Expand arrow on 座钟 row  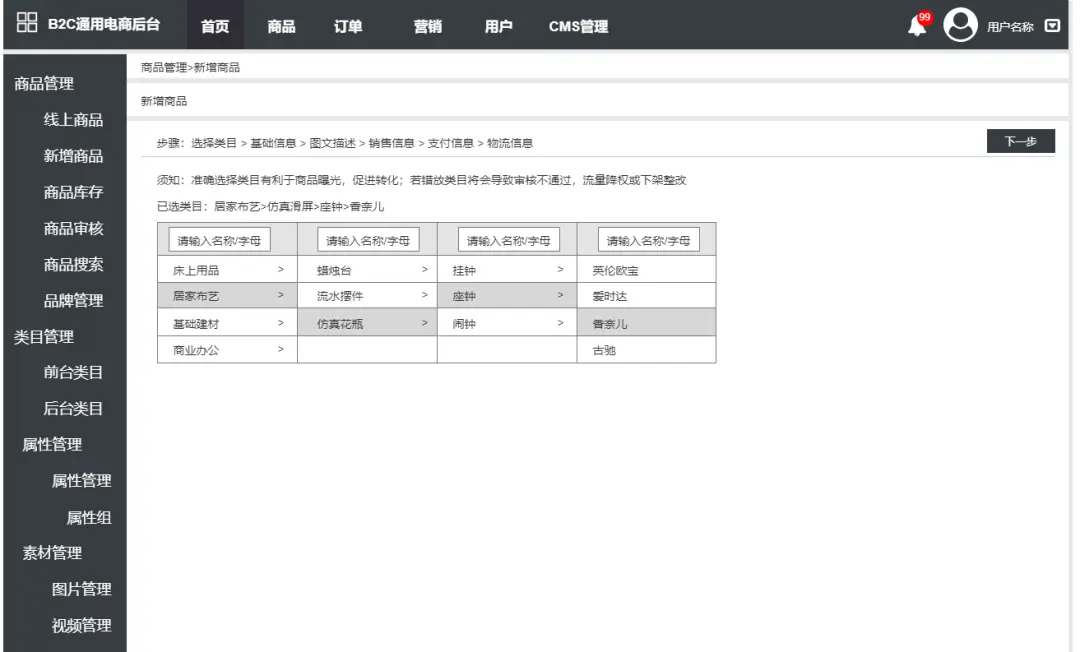click(560, 295)
